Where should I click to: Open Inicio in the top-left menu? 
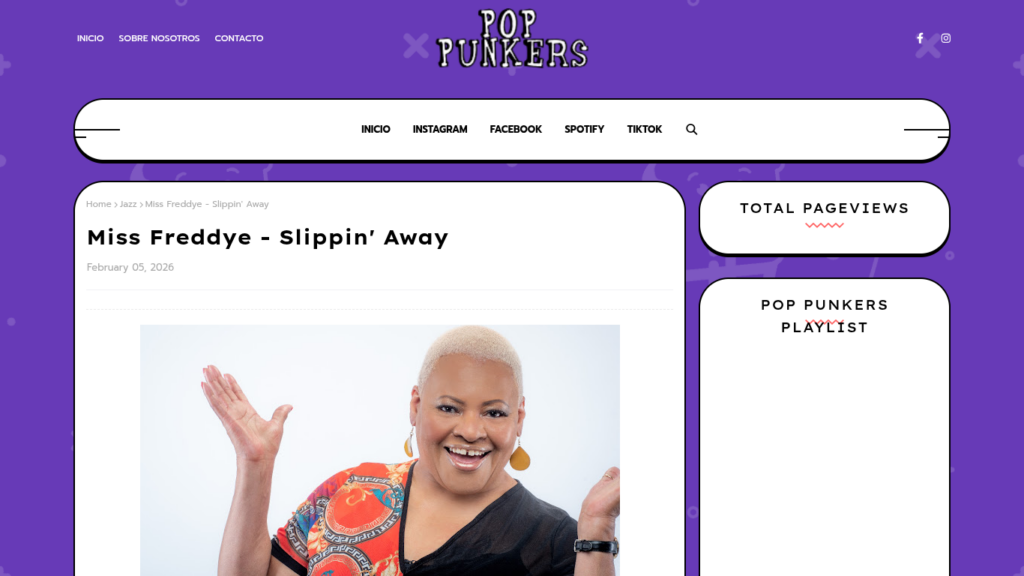click(90, 38)
